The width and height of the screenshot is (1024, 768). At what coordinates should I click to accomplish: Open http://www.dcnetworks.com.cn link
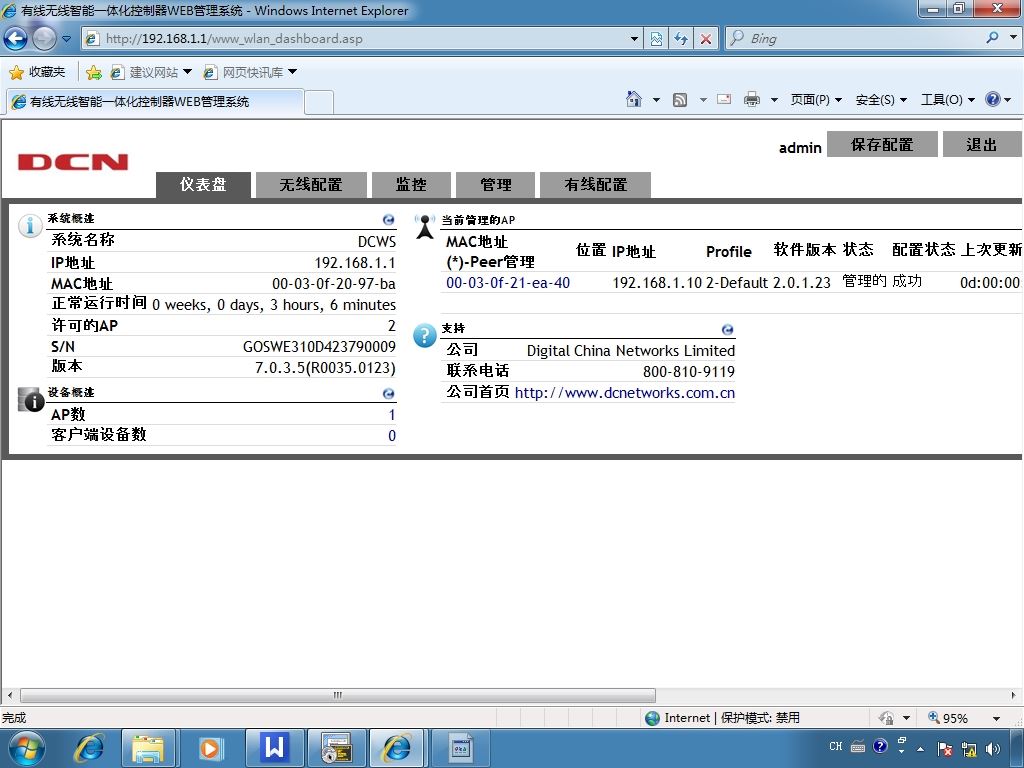pos(624,392)
